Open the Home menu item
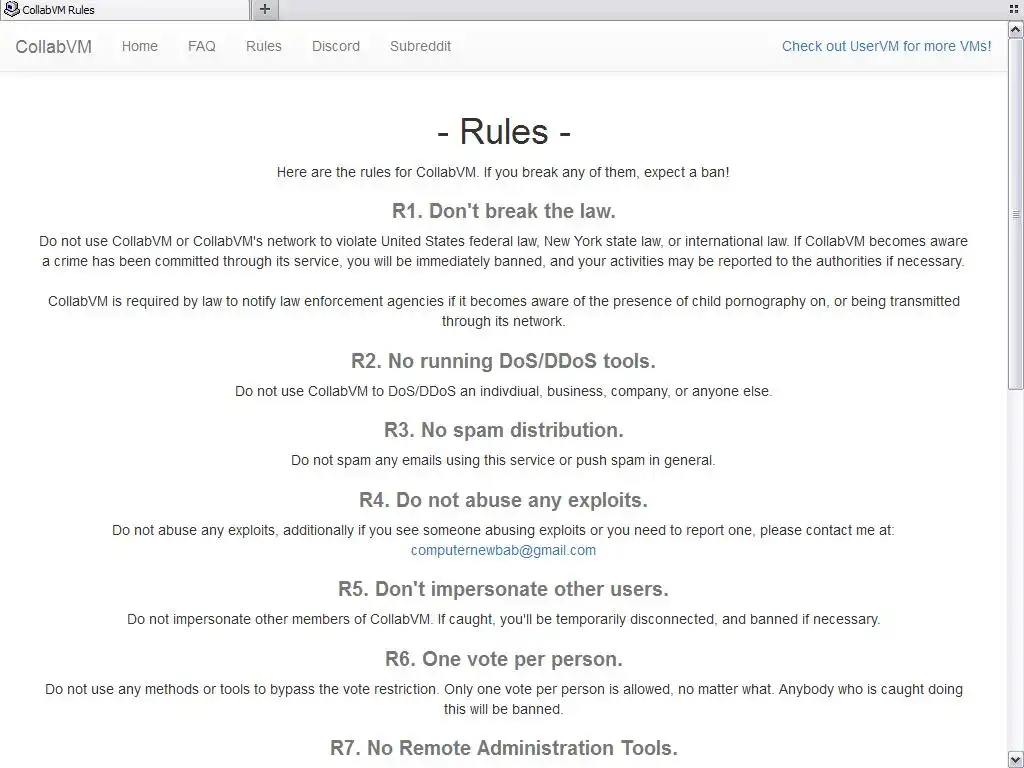The height and width of the screenshot is (768, 1024). pyautogui.click(x=140, y=46)
